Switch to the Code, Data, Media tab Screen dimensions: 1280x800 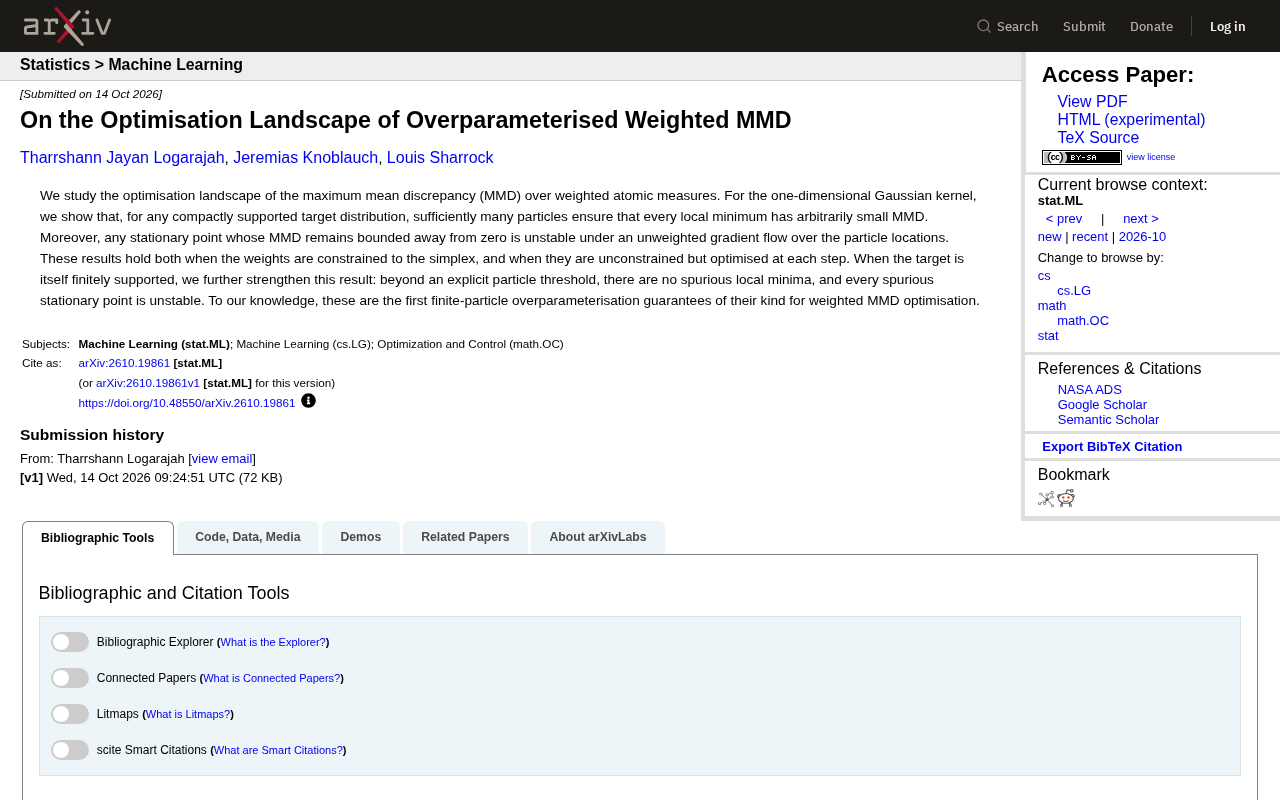(248, 537)
